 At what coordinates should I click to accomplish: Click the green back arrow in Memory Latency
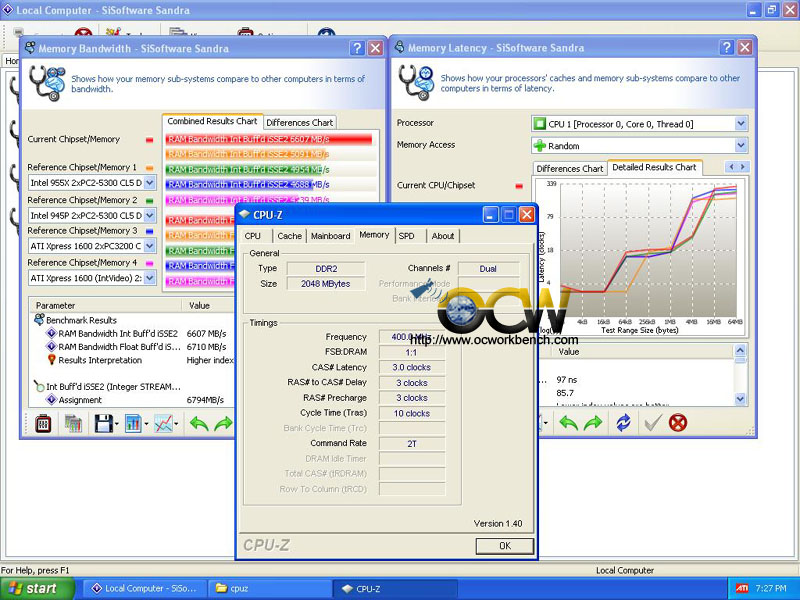[568, 423]
